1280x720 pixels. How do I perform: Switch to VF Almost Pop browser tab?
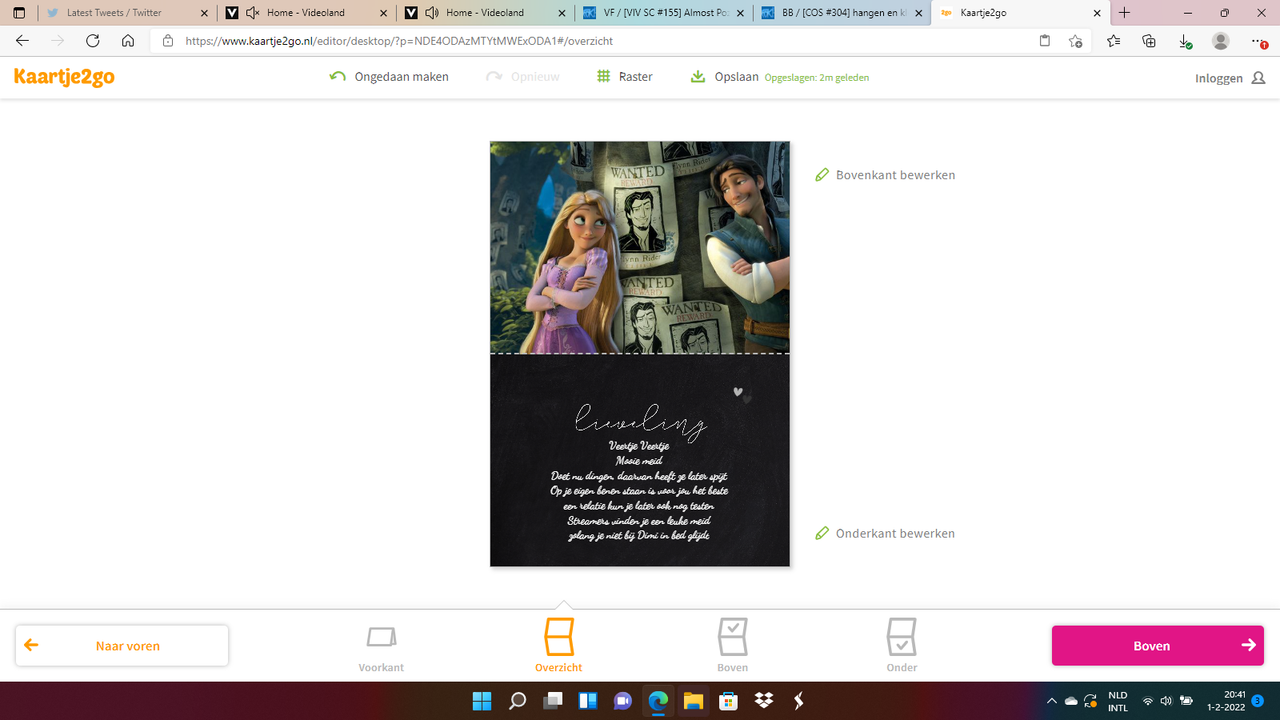664,13
